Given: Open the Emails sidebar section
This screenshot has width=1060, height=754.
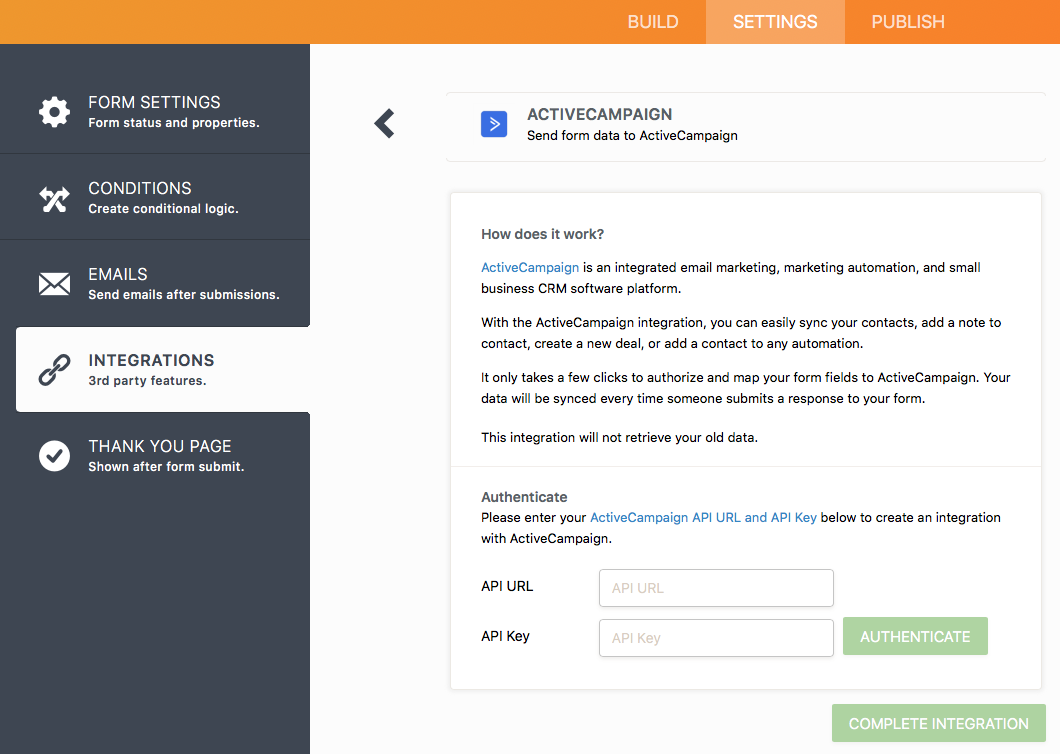Looking at the screenshot, I should pos(183,283).
